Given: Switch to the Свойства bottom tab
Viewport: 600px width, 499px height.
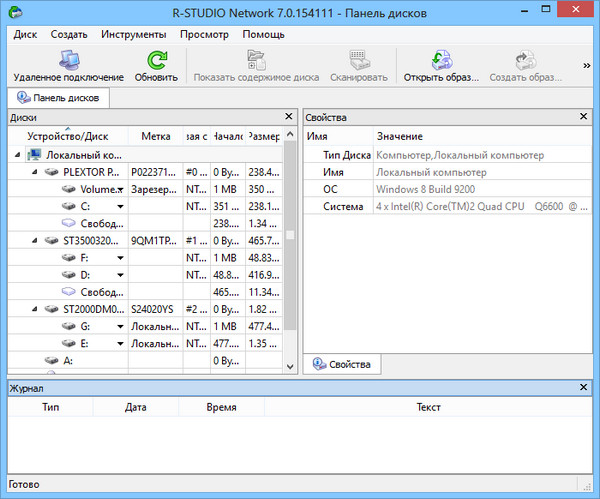Looking at the screenshot, I should (342, 364).
